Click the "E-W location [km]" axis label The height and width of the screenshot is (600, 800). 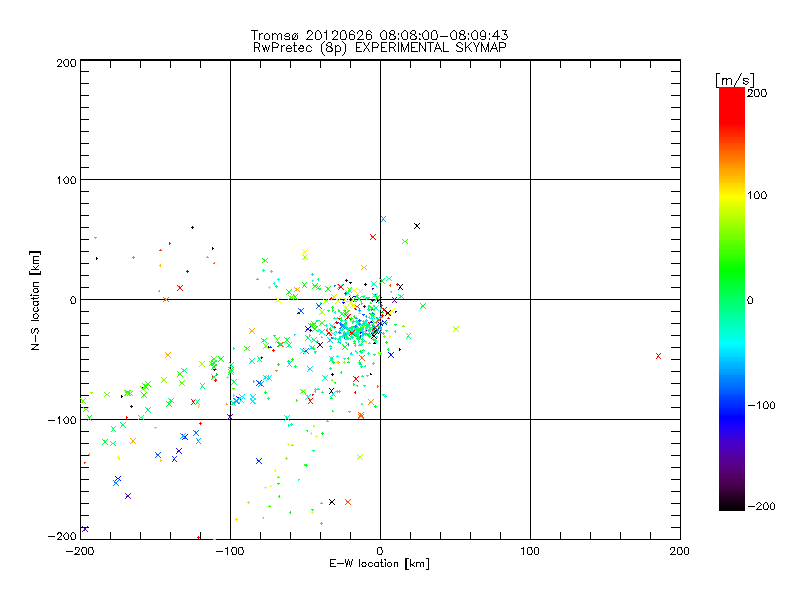(x=379, y=564)
